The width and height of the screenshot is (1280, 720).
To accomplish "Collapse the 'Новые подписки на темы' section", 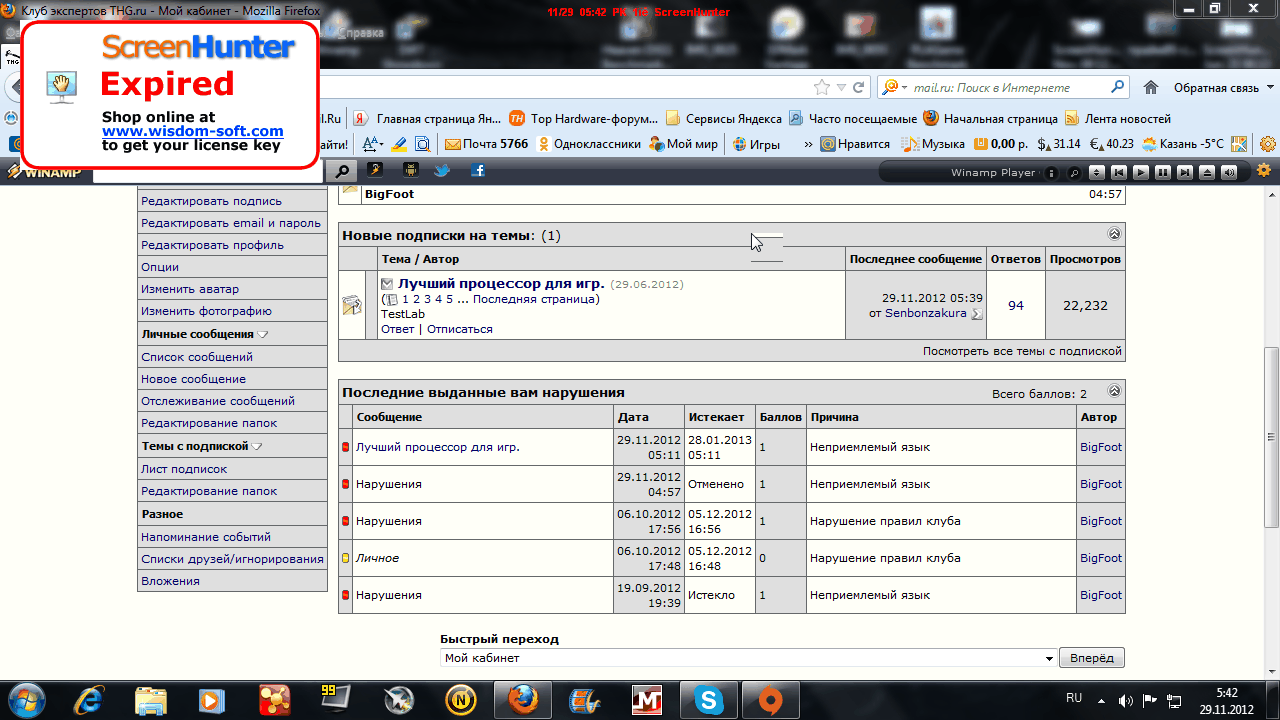I will pos(1114,234).
